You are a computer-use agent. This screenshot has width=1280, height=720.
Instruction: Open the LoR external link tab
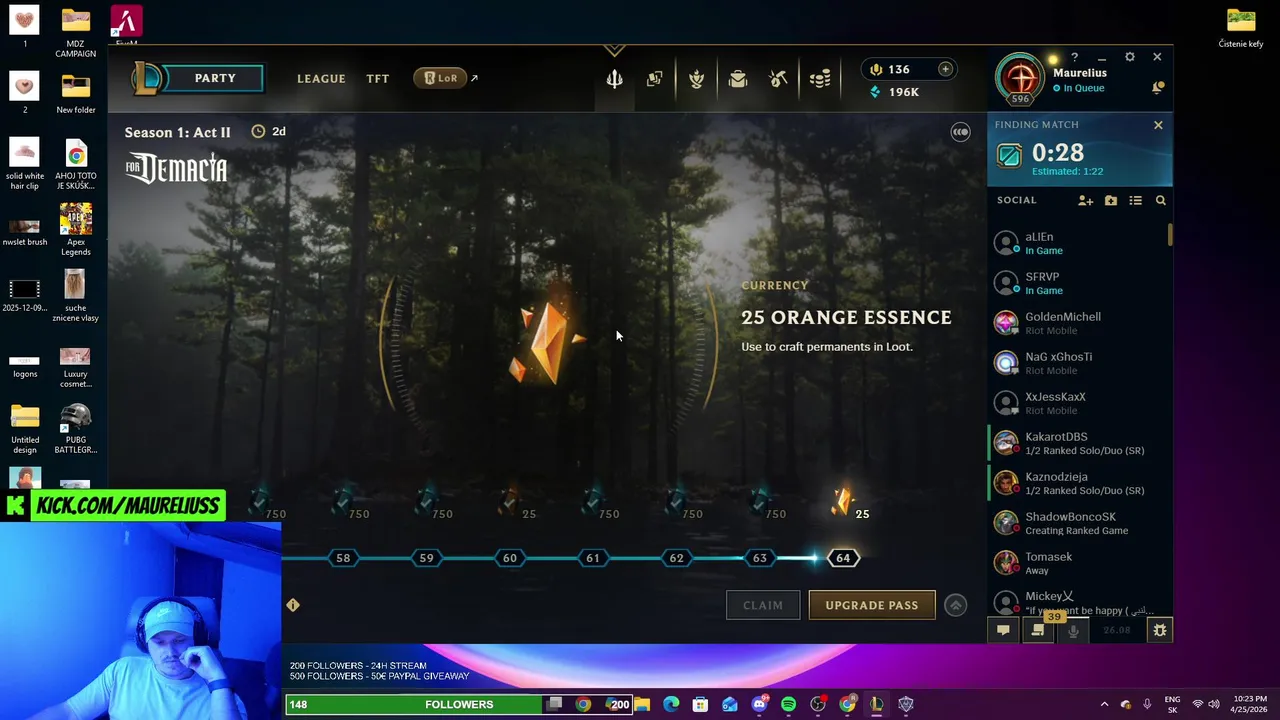click(446, 78)
